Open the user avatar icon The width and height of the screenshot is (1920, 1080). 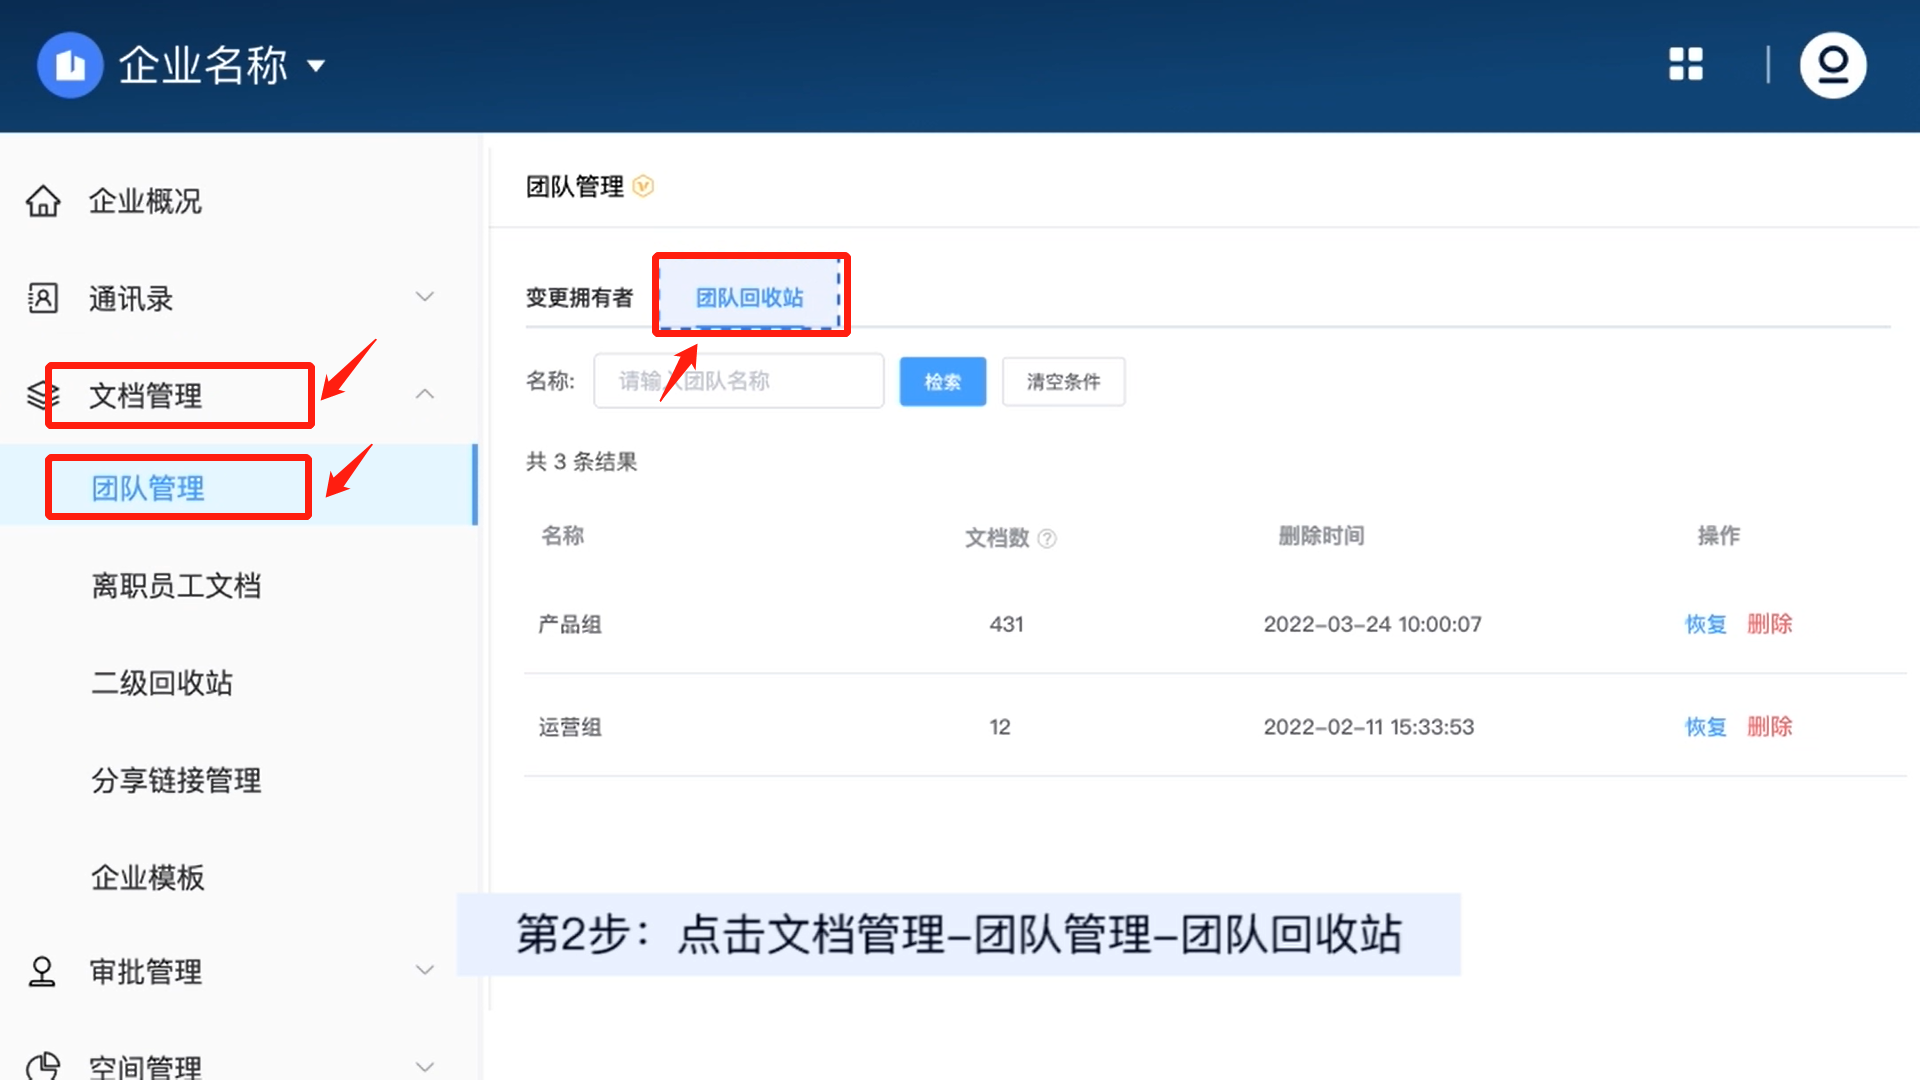[1833, 66]
